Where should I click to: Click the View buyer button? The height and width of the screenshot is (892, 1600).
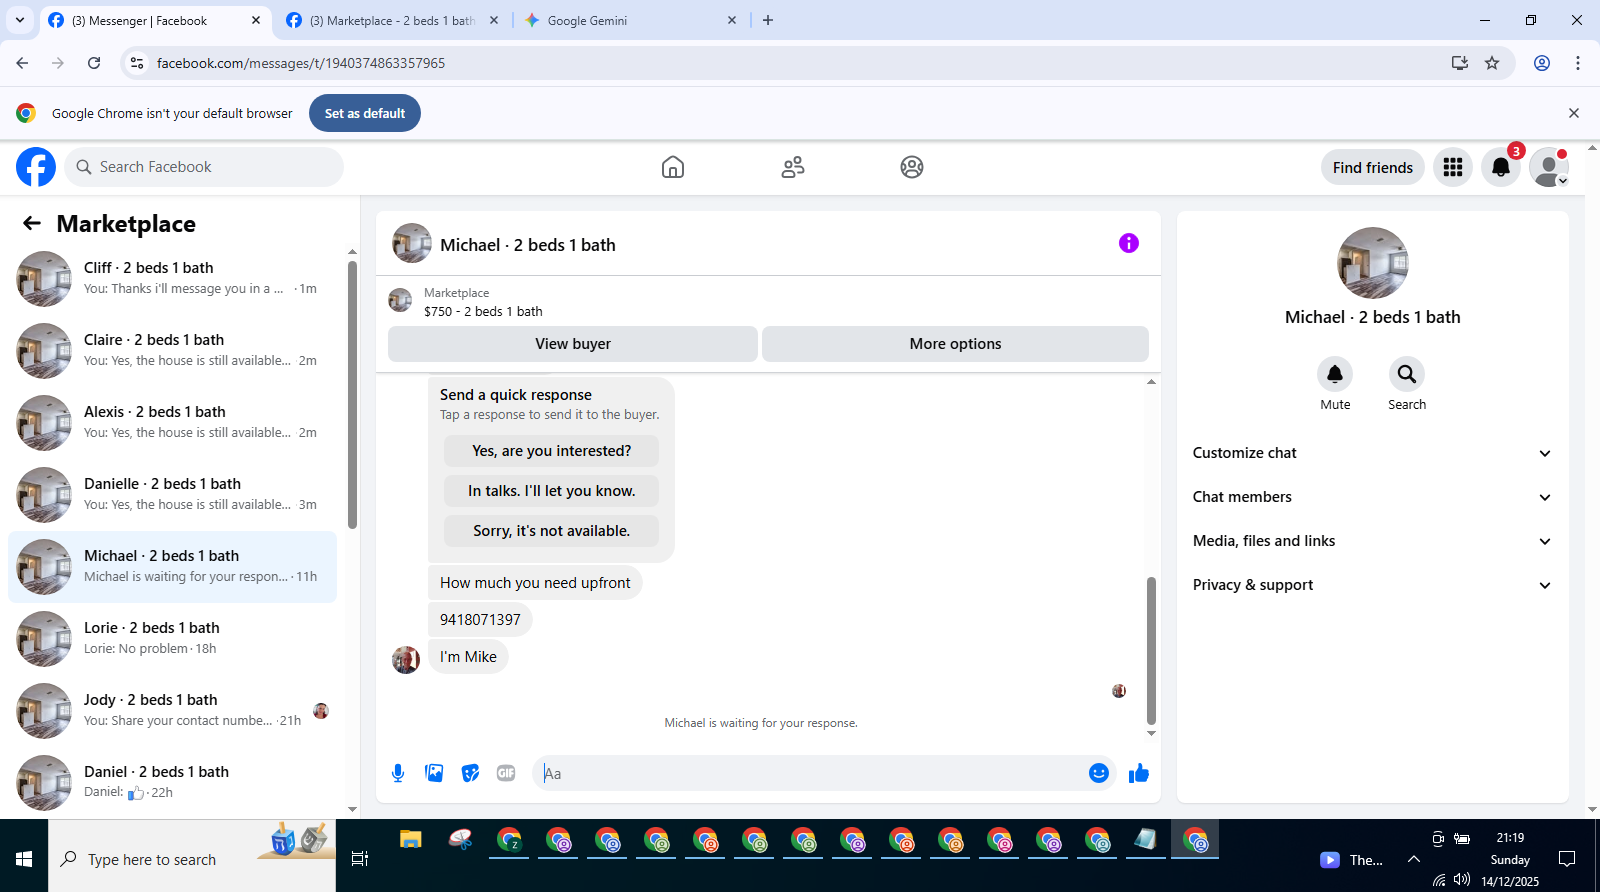(573, 343)
